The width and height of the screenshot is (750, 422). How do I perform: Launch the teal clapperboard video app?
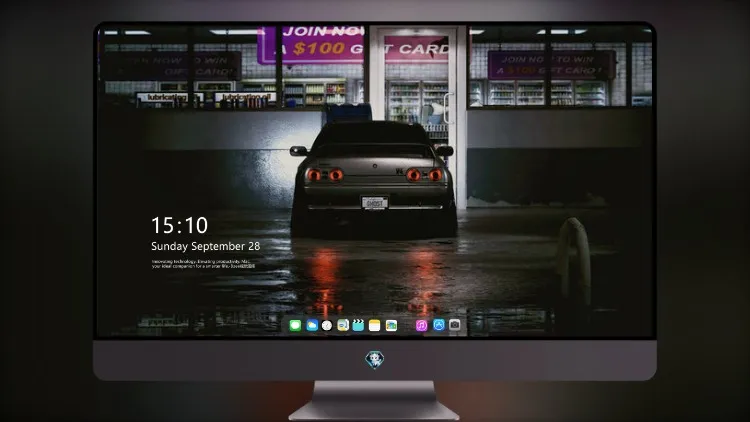pos(358,325)
